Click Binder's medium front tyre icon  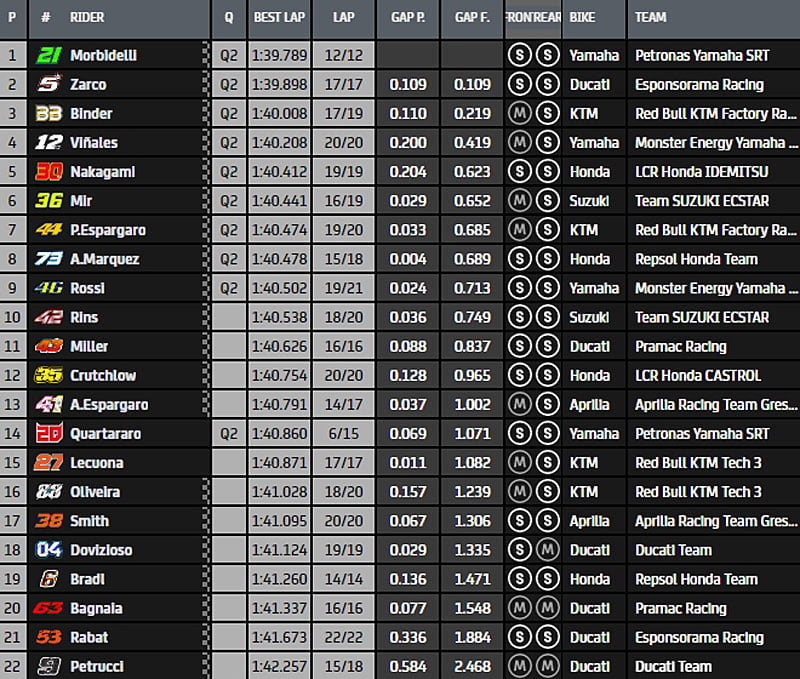[519, 113]
